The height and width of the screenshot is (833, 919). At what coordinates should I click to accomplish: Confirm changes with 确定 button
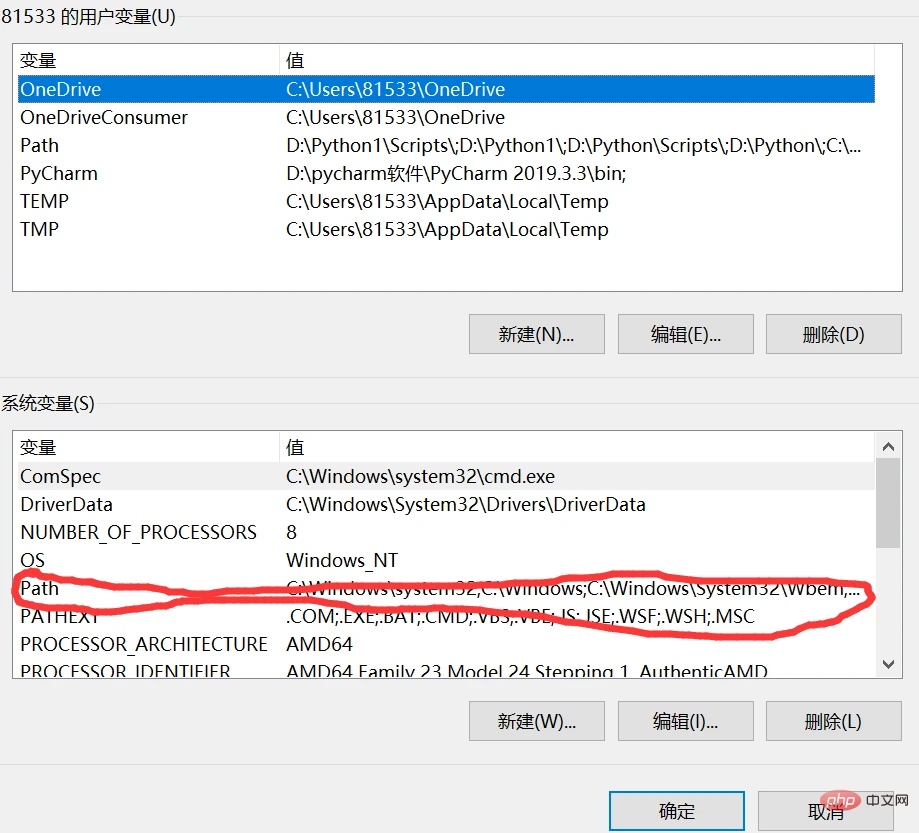click(677, 811)
